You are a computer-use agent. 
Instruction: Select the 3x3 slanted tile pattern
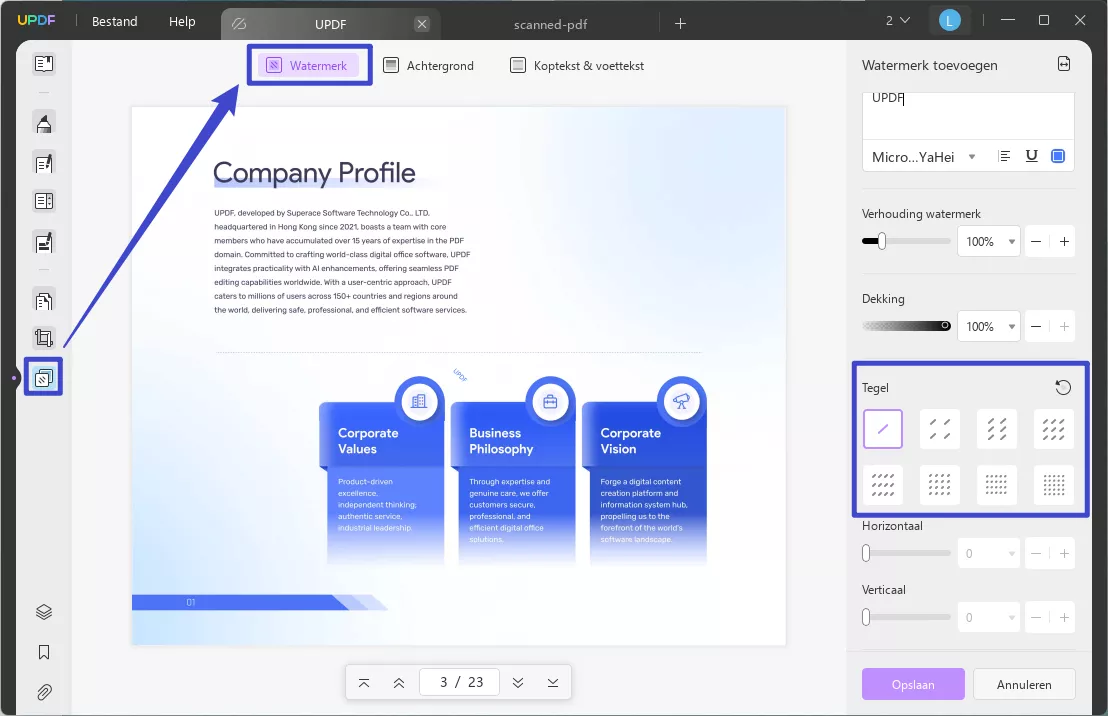point(1054,429)
